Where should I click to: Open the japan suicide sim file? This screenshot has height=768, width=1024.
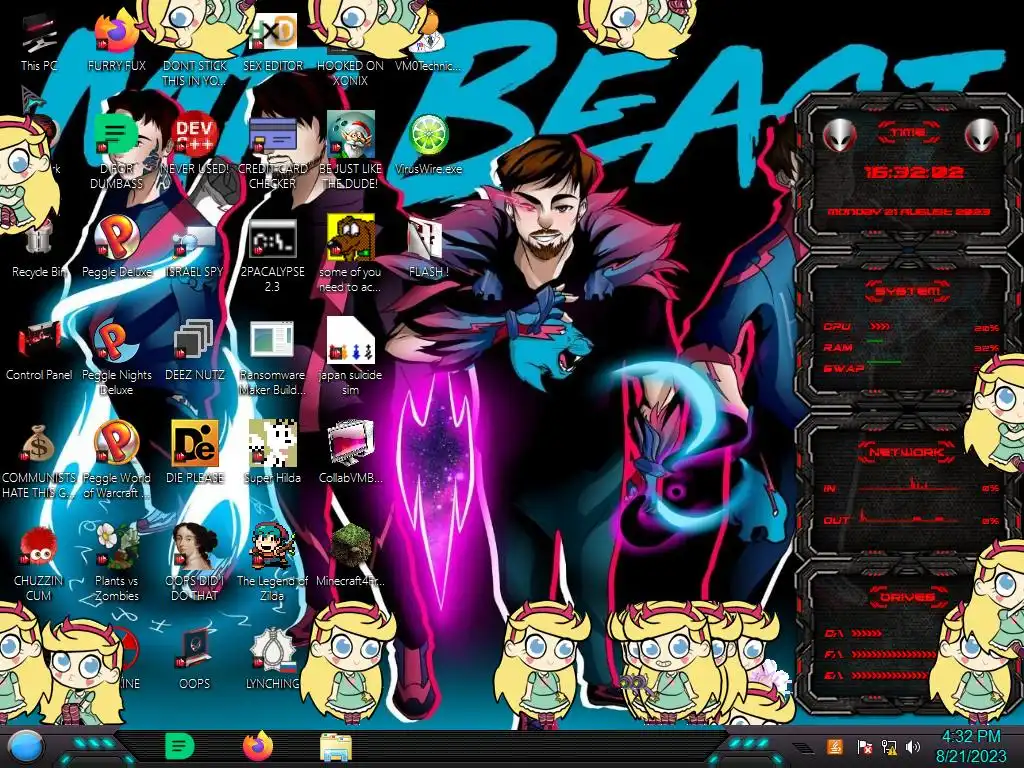point(351,358)
